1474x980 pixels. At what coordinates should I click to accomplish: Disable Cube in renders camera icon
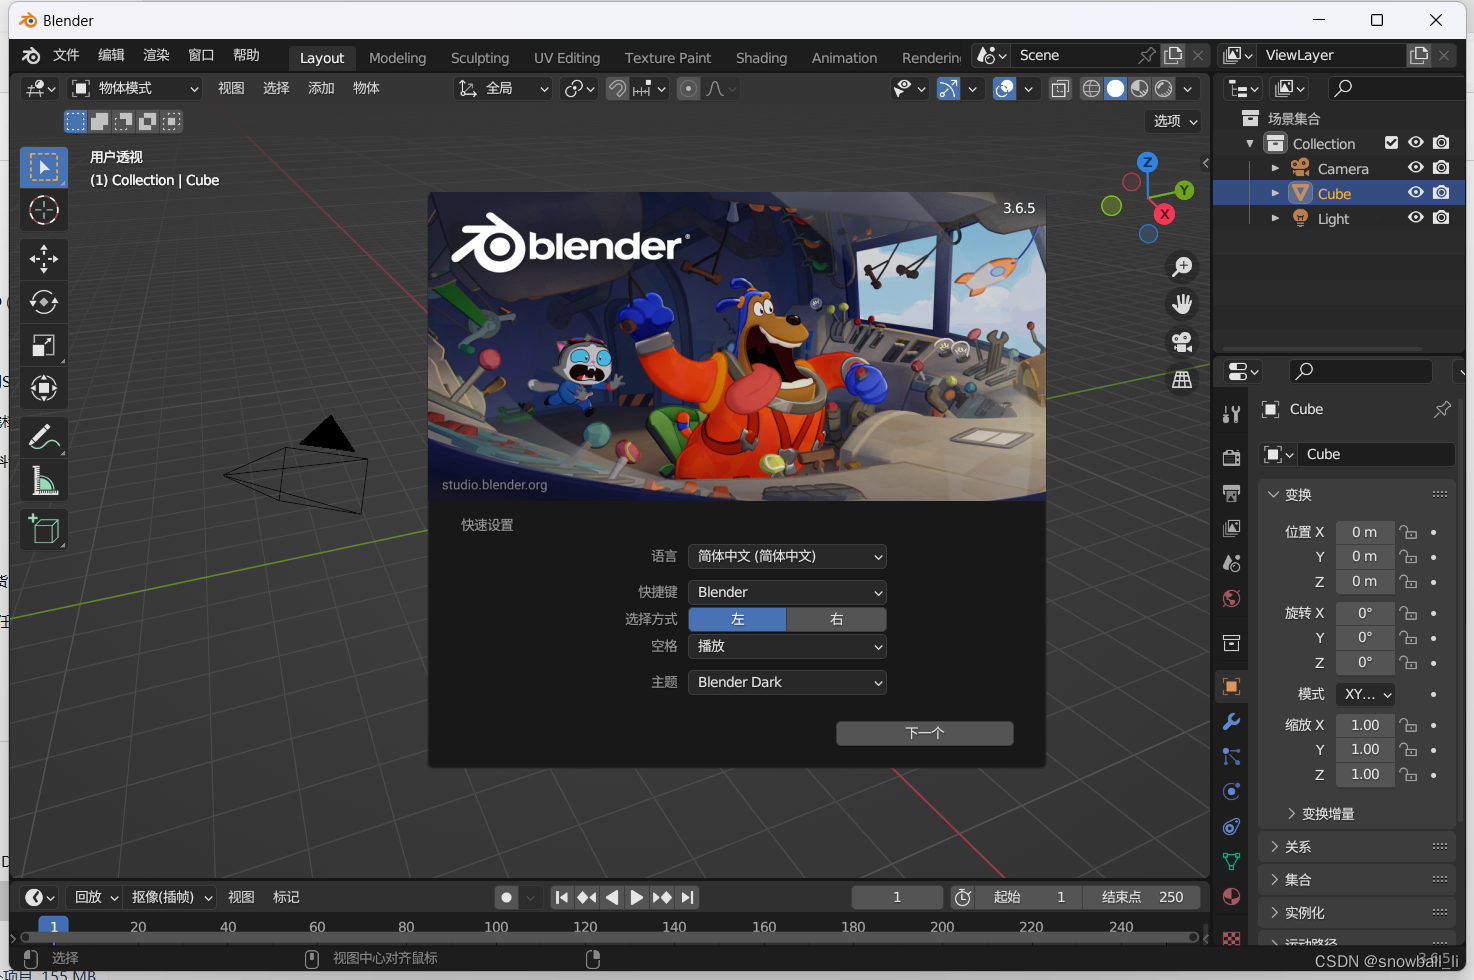point(1441,193)
